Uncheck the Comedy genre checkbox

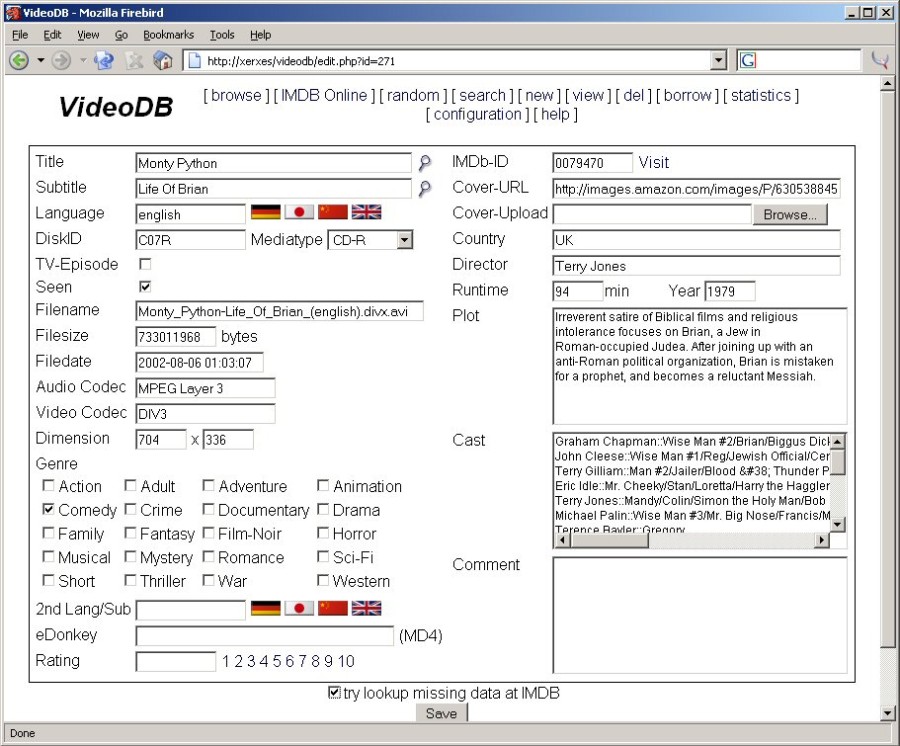48,509
